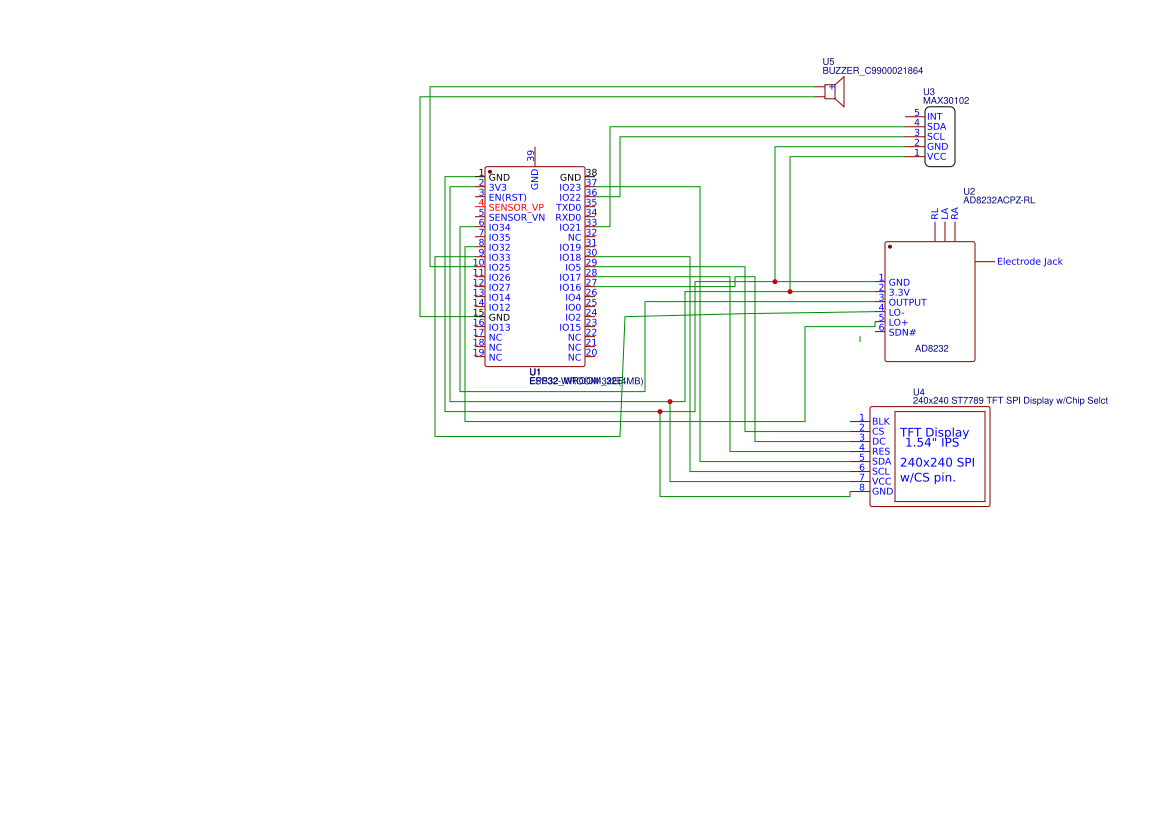Select the RL electrode pin label

935,214
